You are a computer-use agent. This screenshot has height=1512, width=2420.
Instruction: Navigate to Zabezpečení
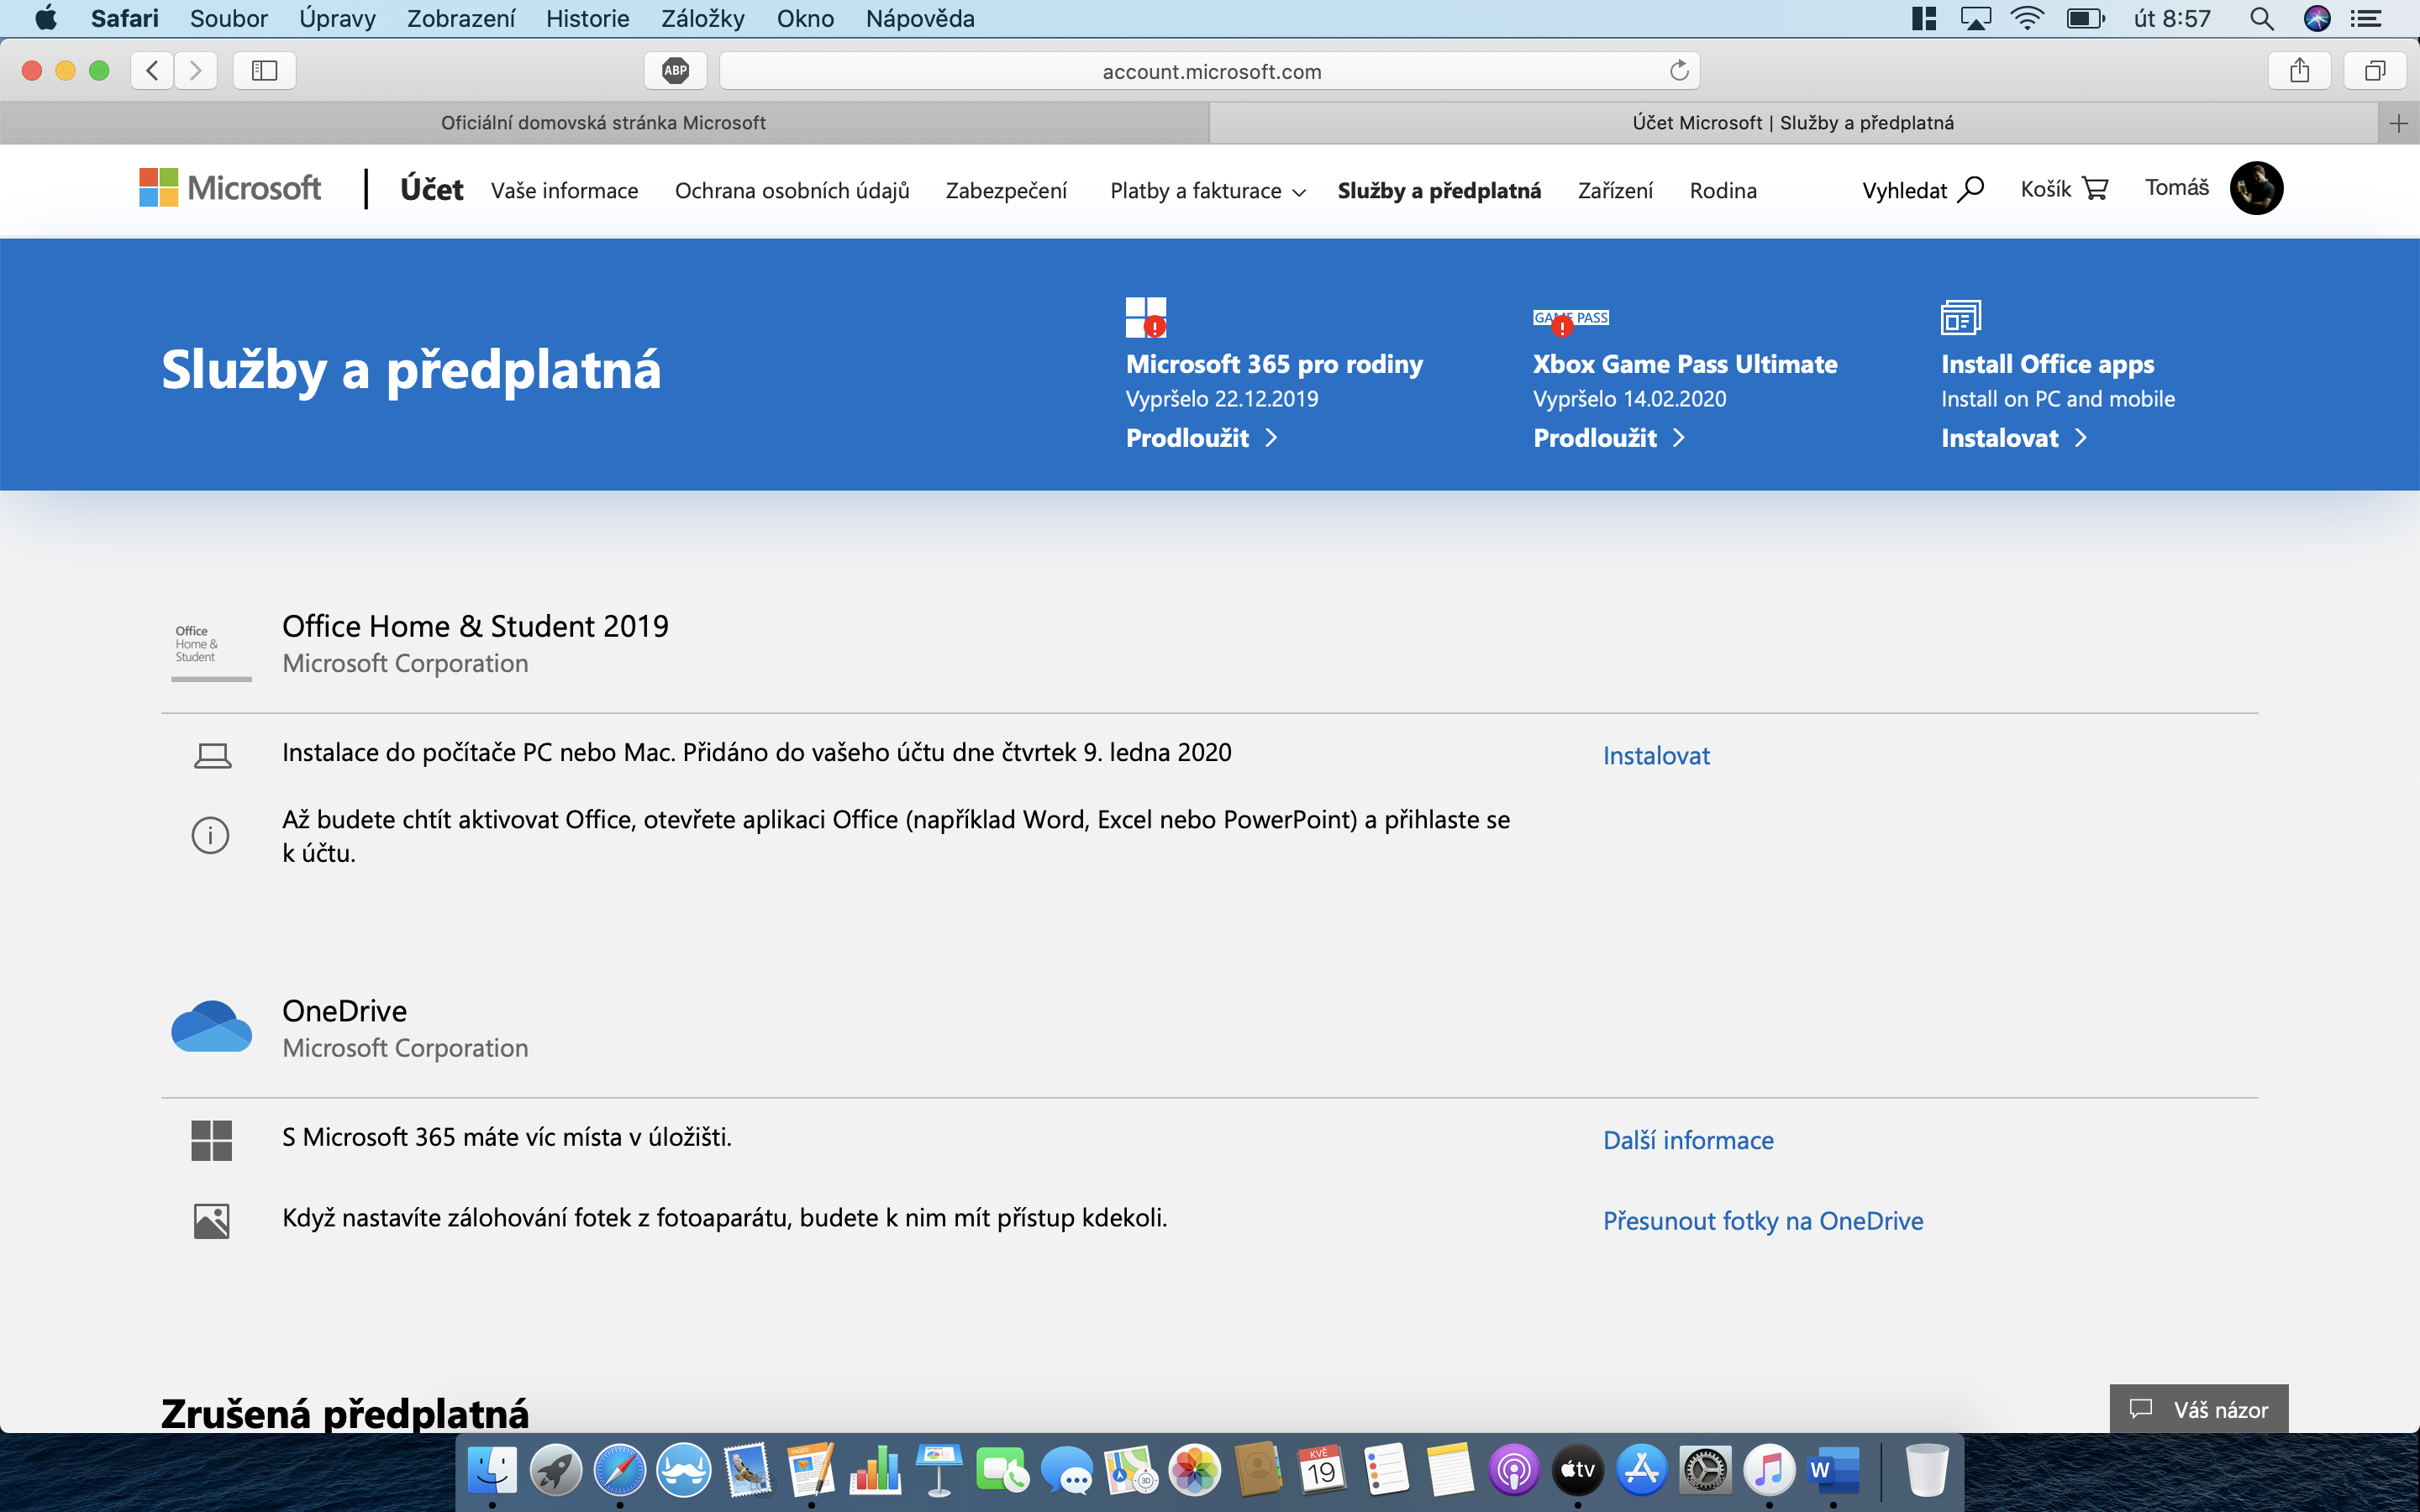pyautogui.click(x=1006, y=190)
